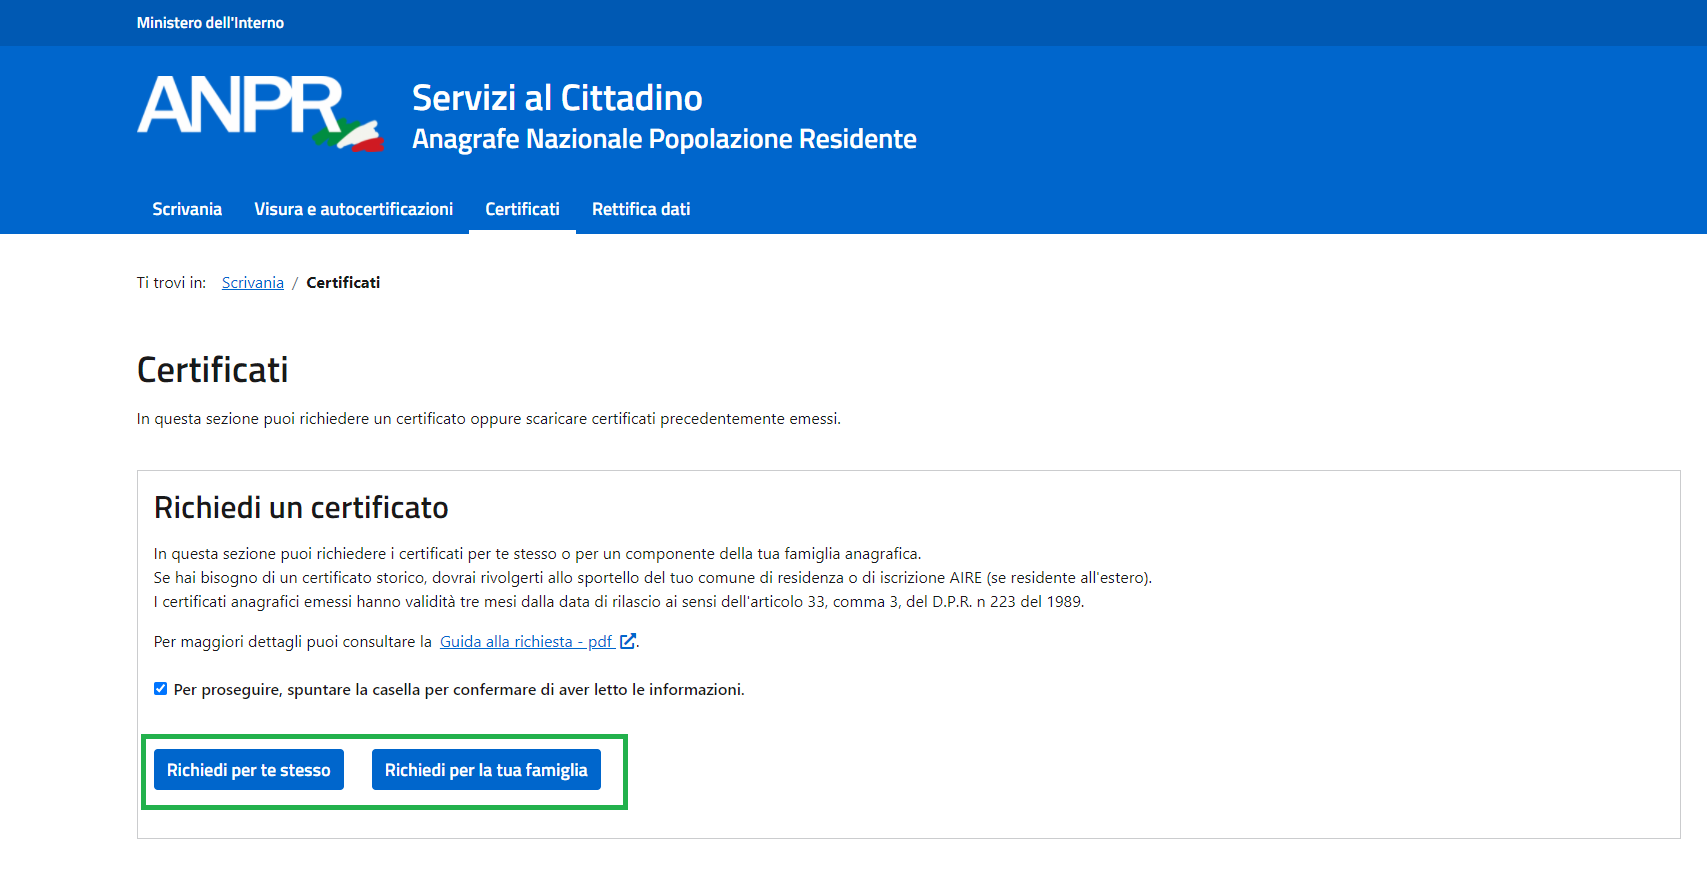Screen dimensions: 1707x871
Task: Switch to Visura e autocertificazioni tab
Action: coord(353,209)
